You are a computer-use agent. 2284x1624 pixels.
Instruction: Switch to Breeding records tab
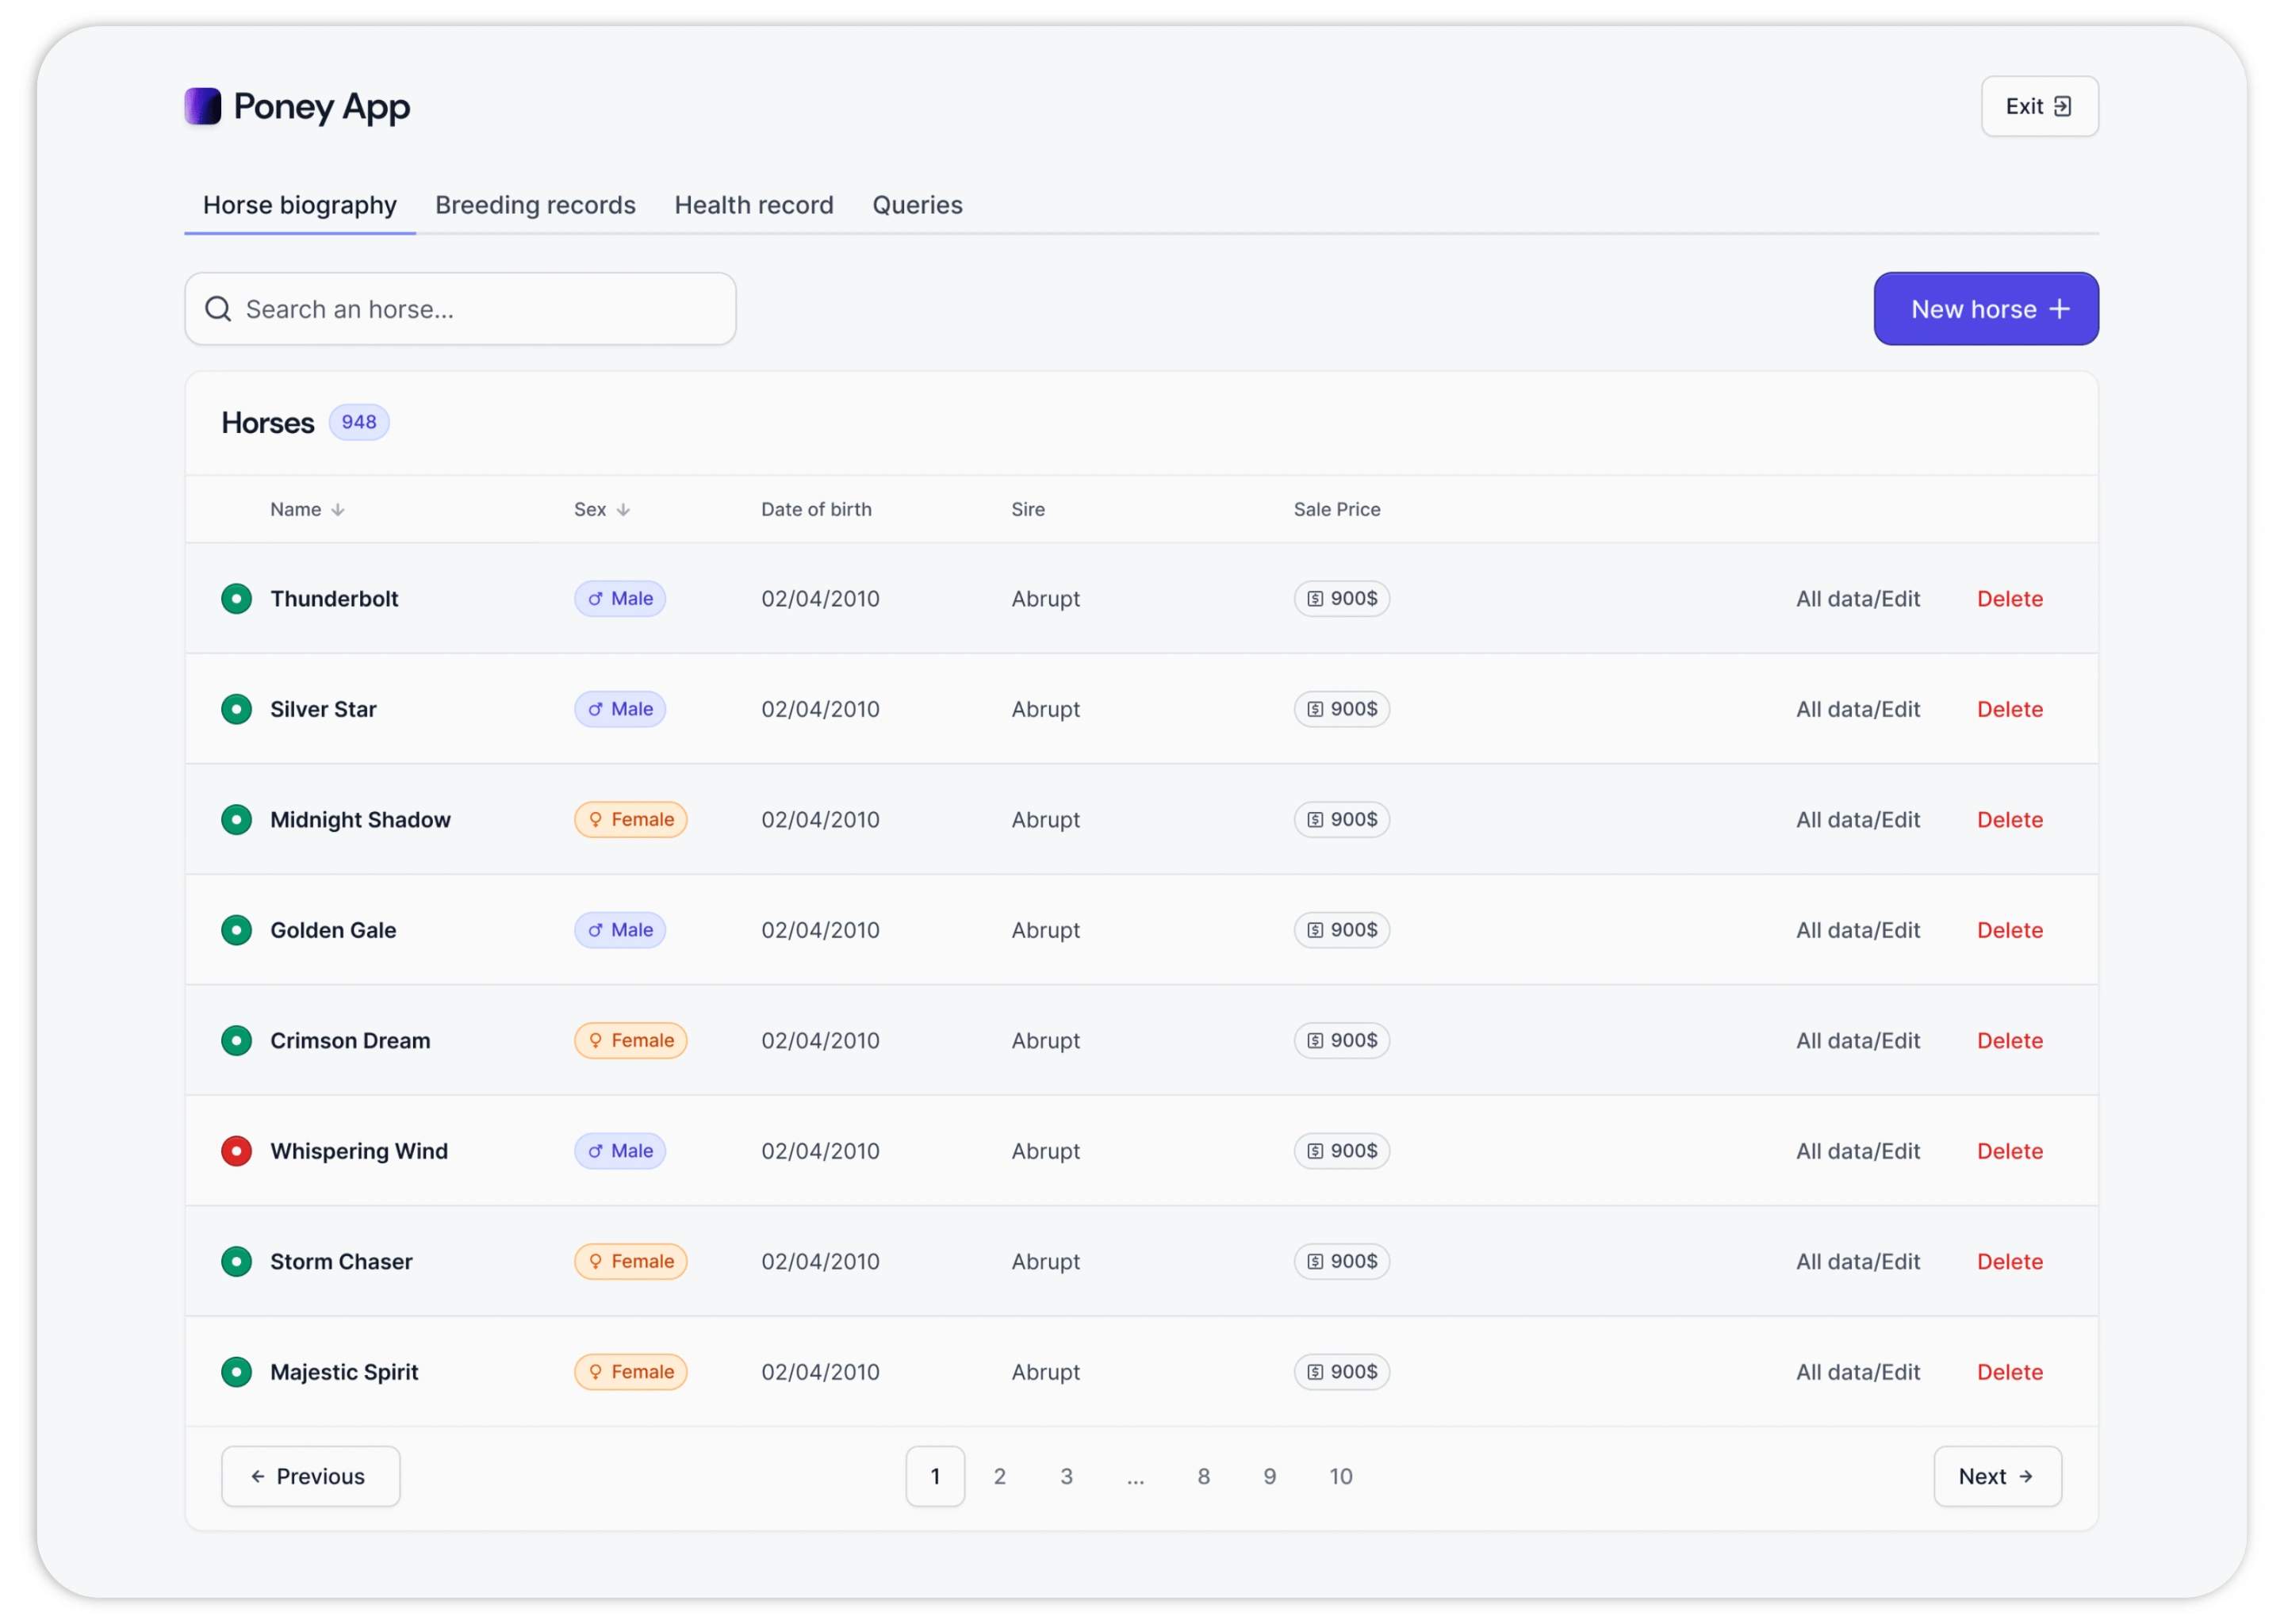[x=535, y=205]
